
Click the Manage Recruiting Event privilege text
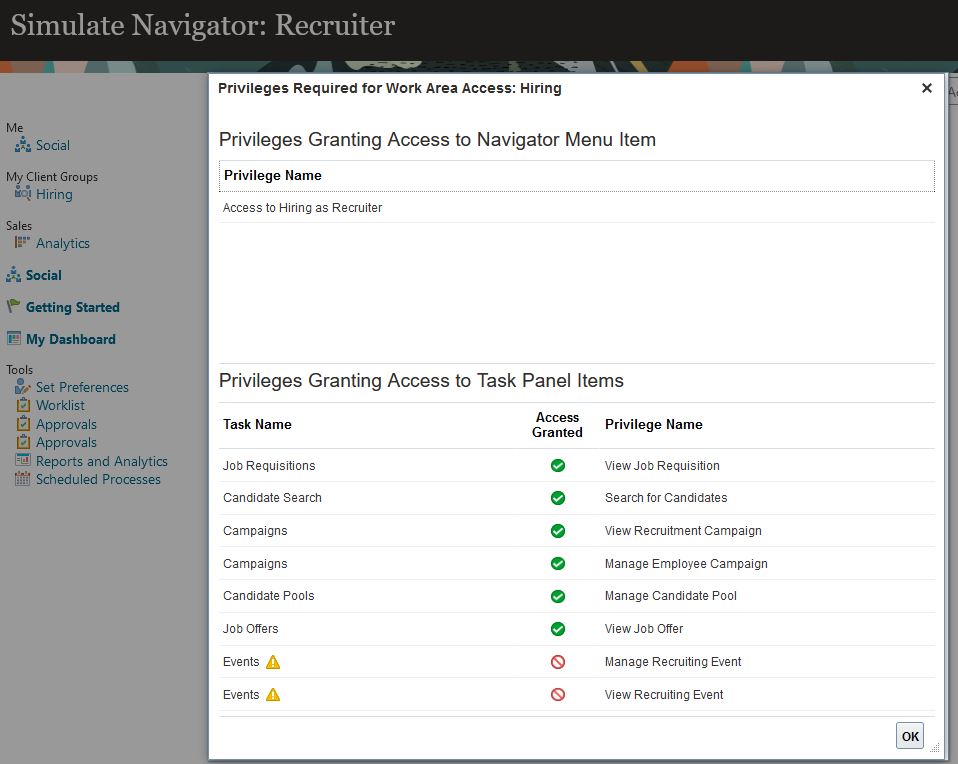pos(673,662)
